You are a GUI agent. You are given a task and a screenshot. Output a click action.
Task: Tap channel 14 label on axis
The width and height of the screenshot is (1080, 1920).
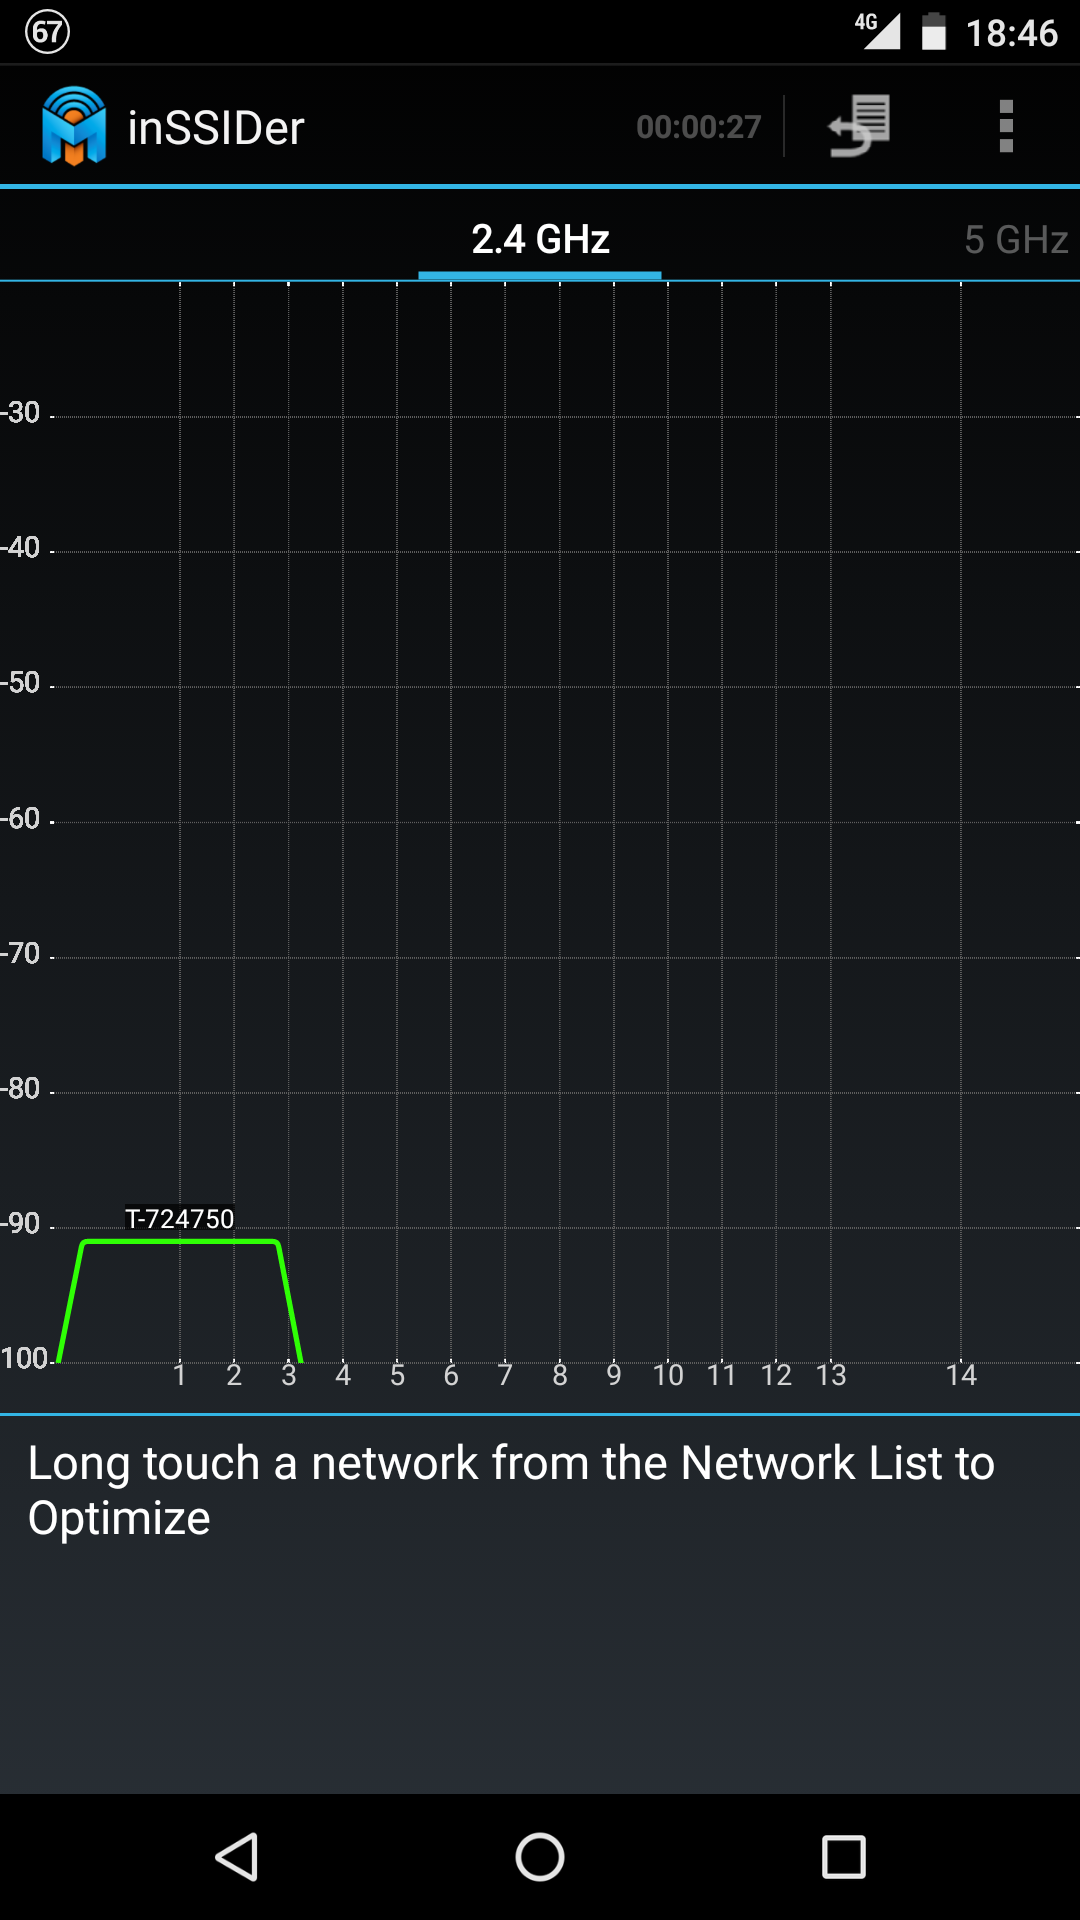click(961, 1375)
